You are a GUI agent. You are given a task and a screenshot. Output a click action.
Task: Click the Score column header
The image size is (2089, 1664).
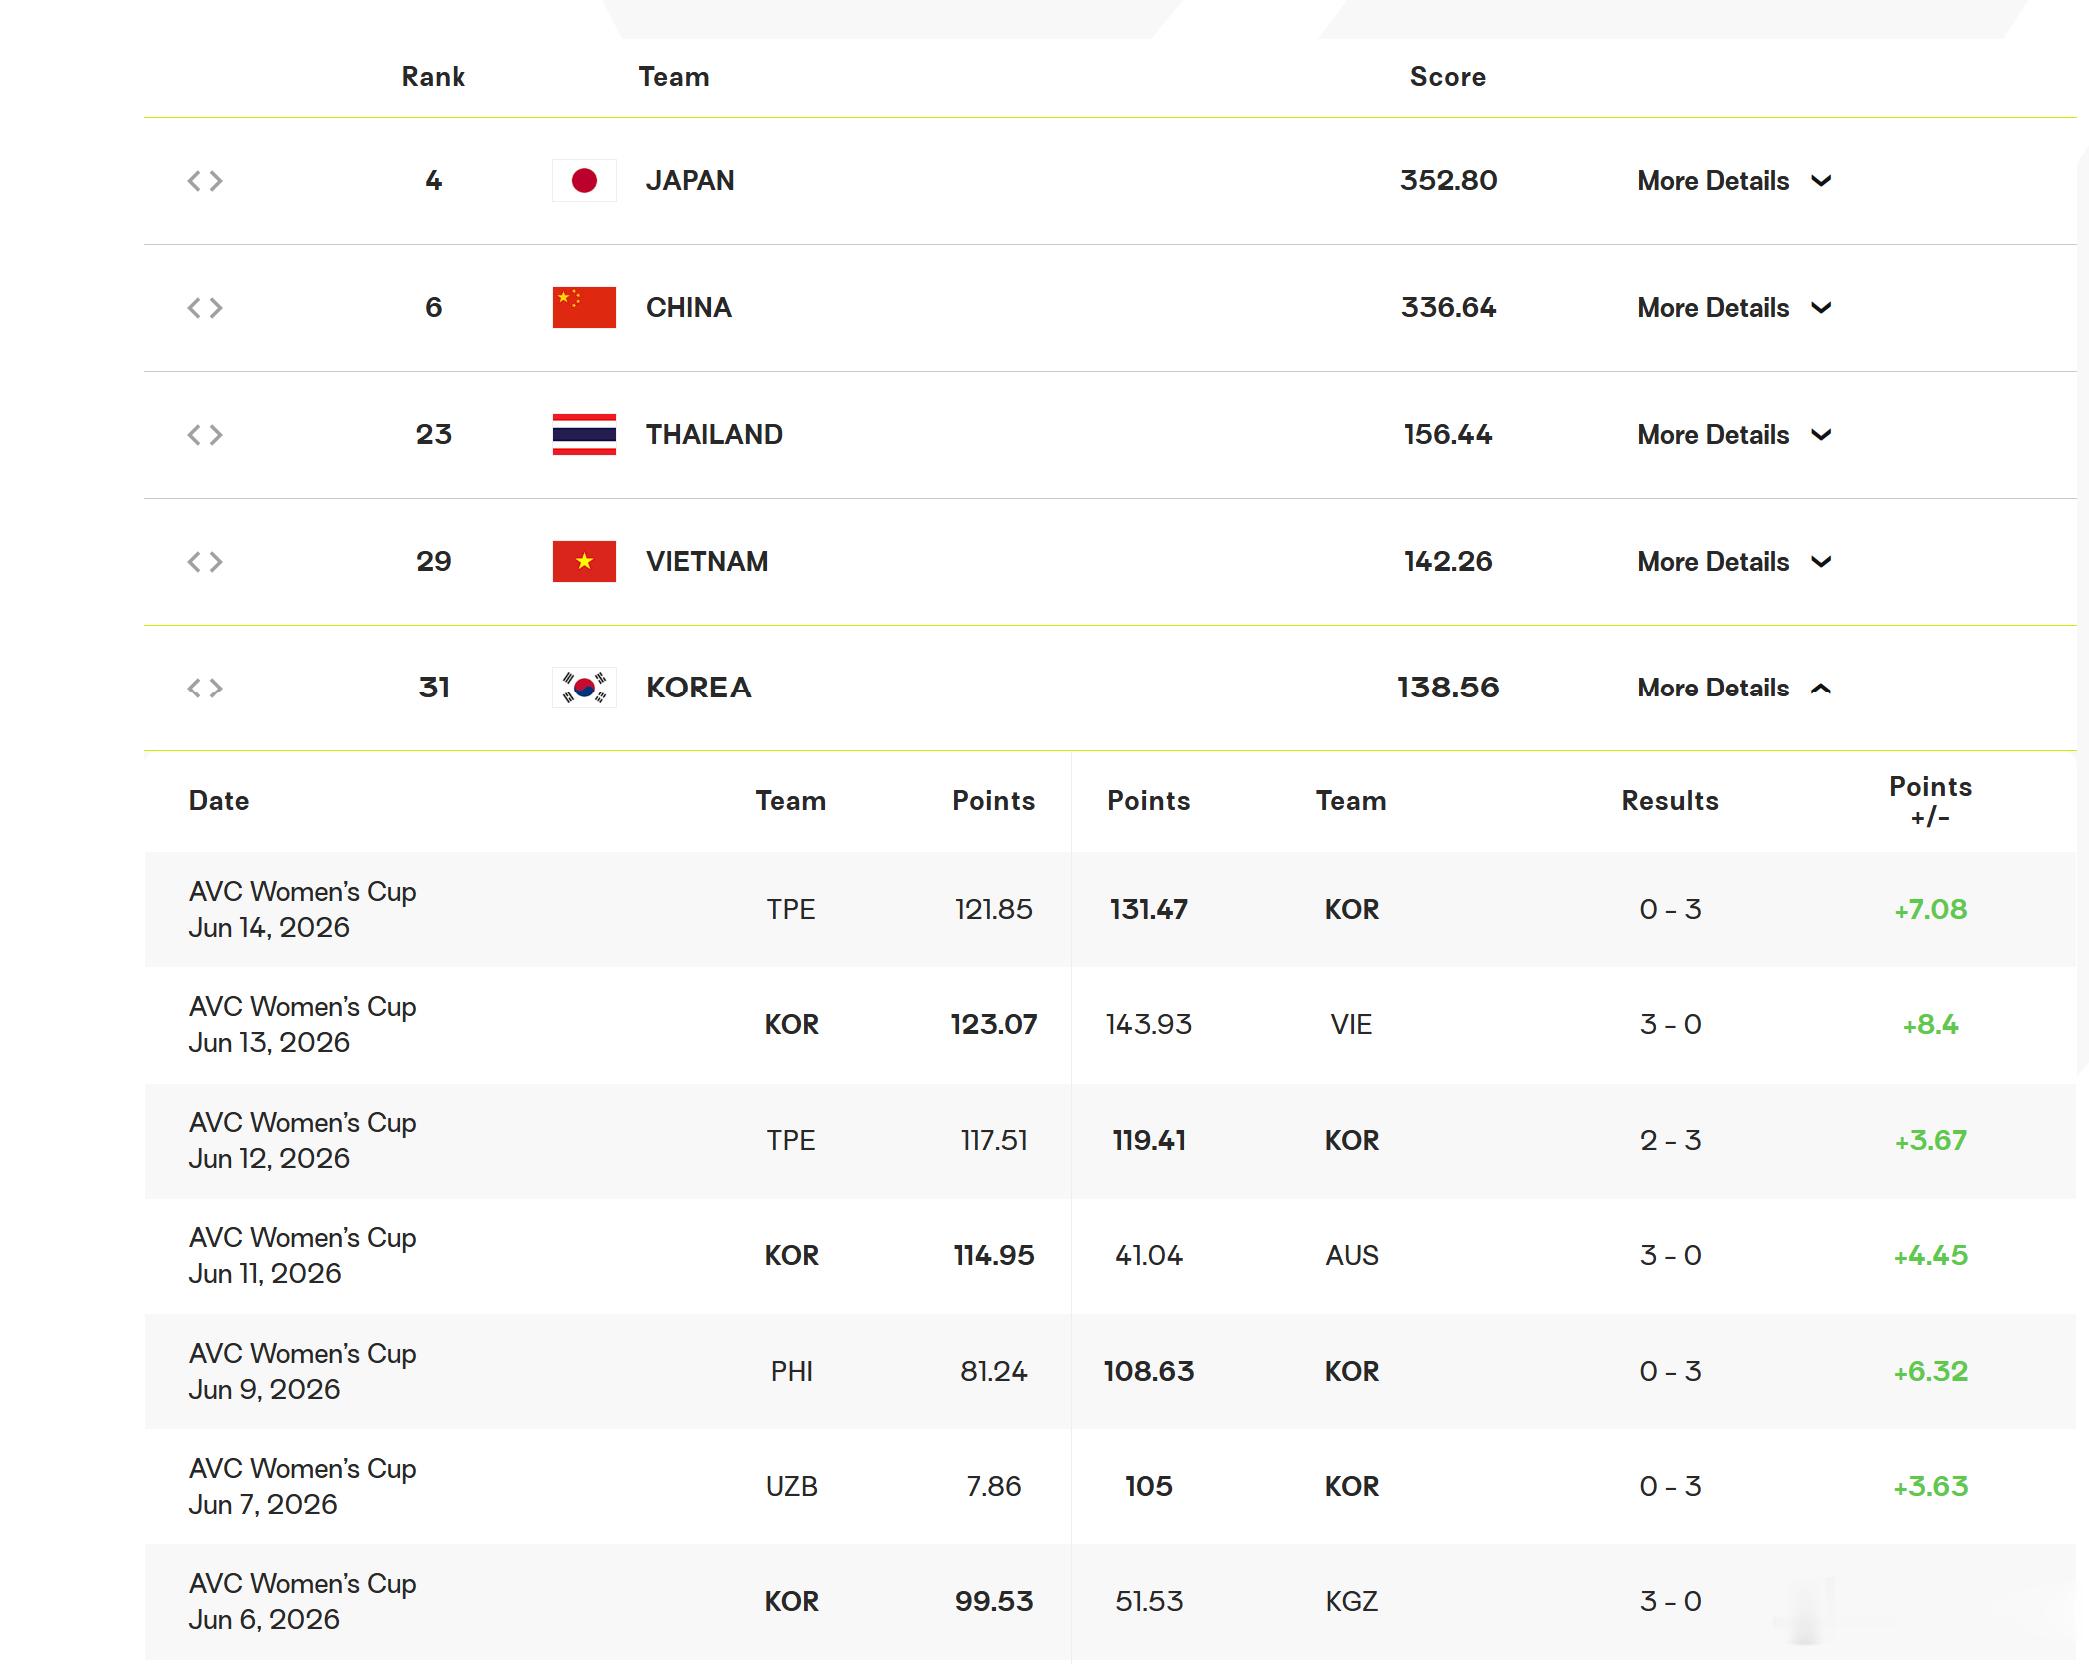tap(1447, 76)
